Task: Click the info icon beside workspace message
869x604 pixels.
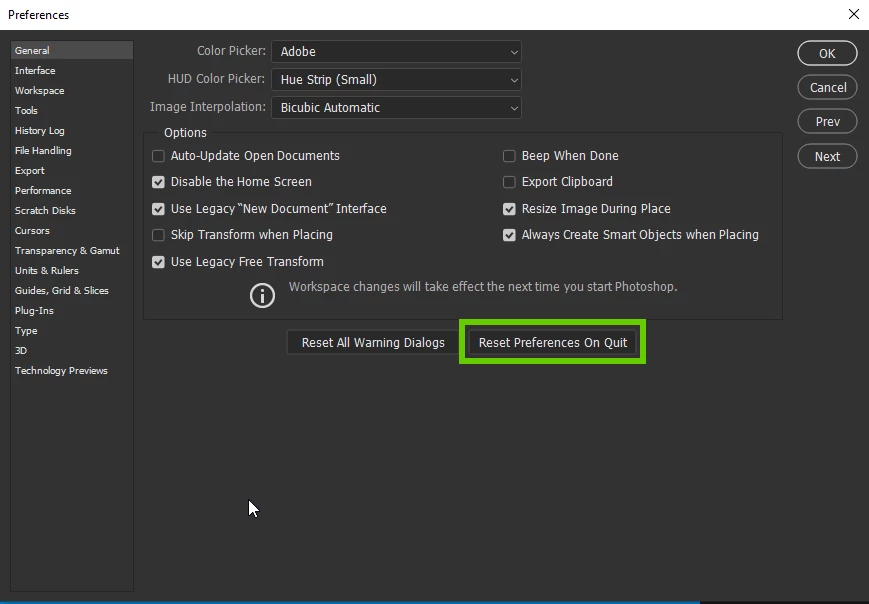Action: (262, 295)
